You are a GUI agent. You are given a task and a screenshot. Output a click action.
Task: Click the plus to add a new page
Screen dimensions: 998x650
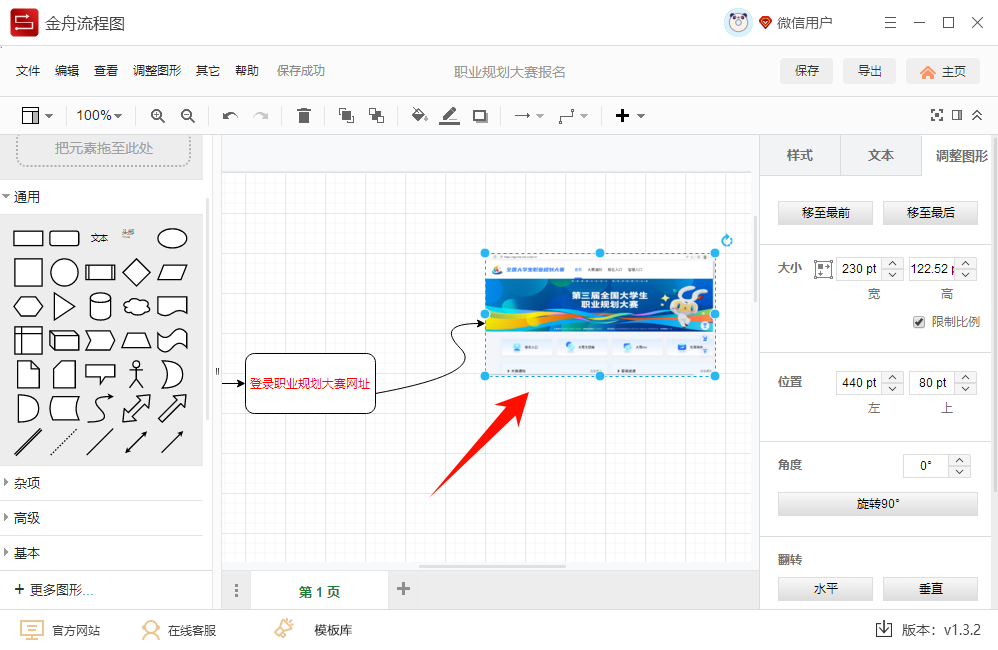(404, 590)
